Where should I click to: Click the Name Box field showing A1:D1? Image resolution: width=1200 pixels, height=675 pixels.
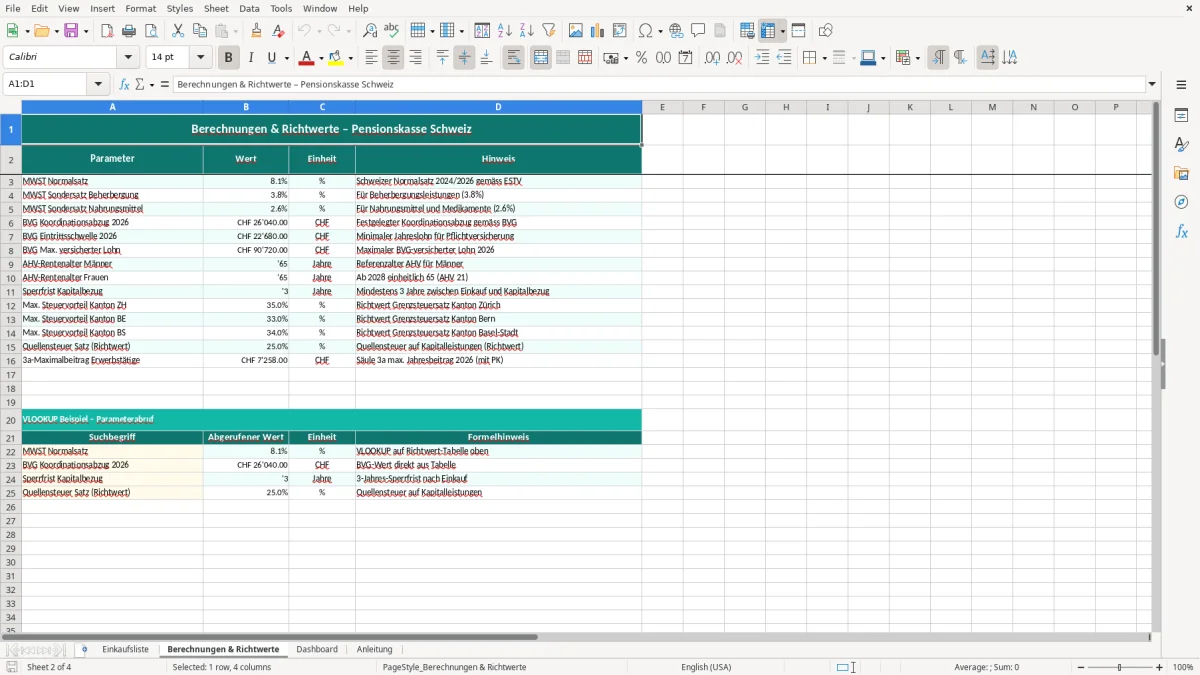tap(46, 84)
